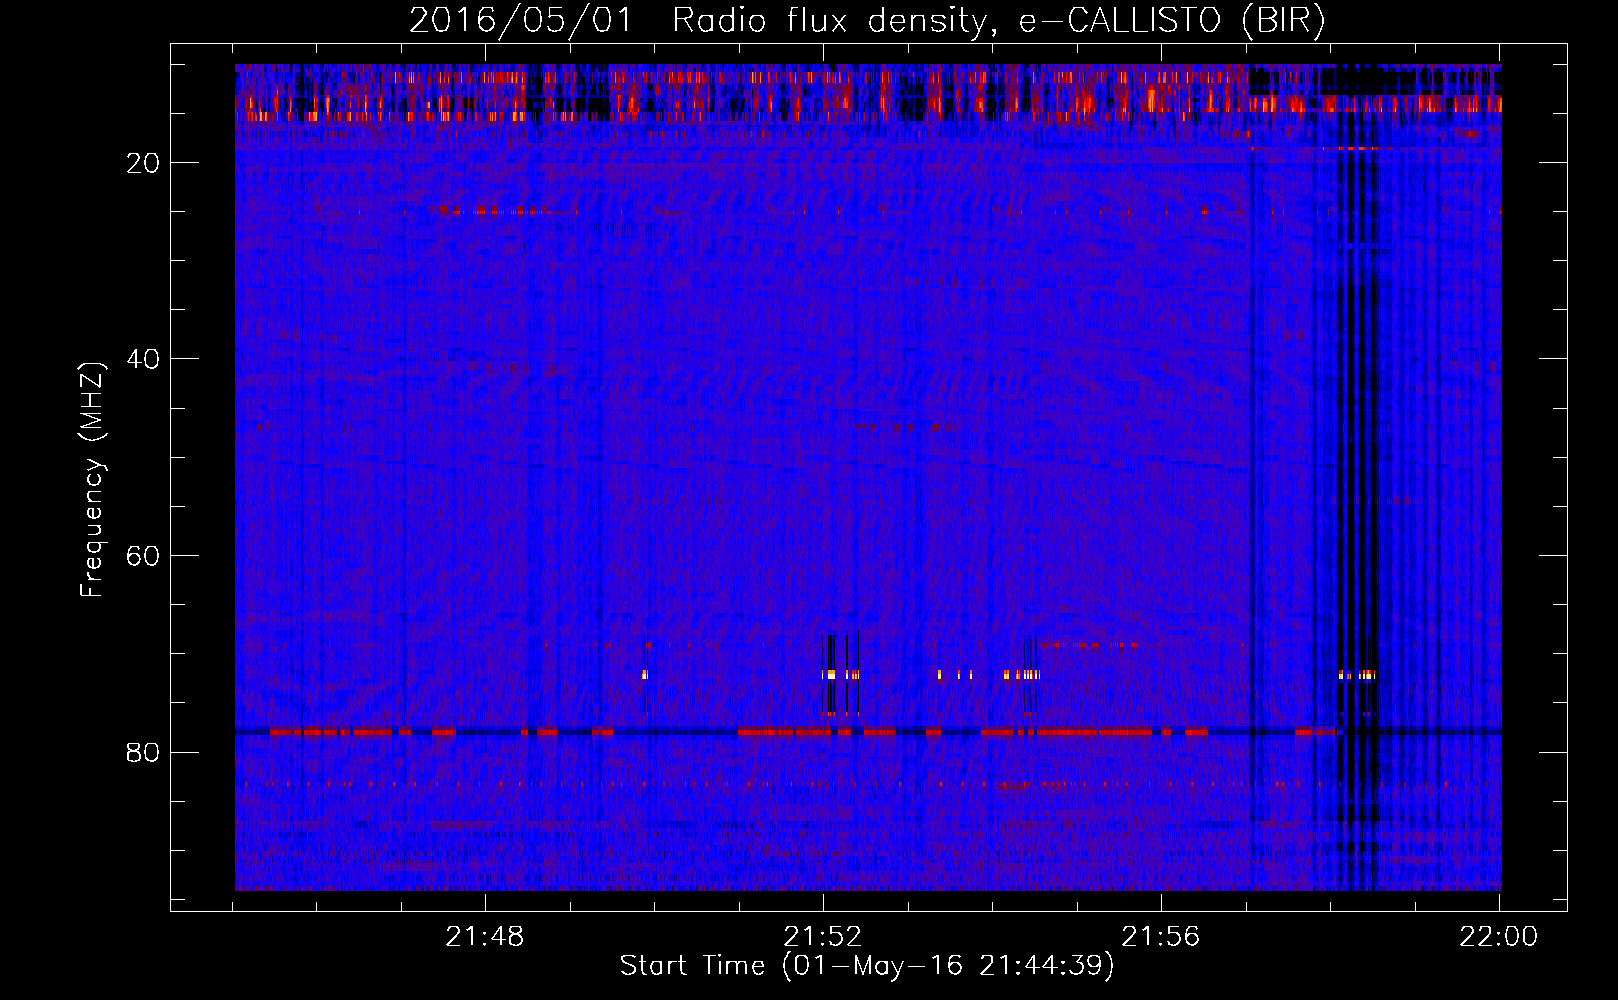Select the 60 frequency tick label

(x=144, y=556)
